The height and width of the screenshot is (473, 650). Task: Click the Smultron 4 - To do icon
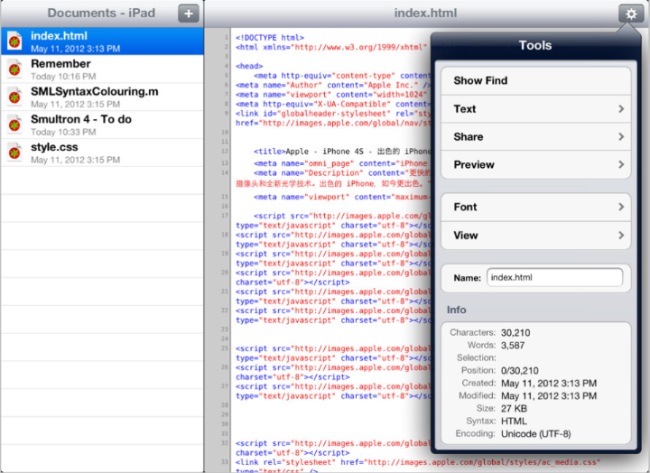[15, 125]
